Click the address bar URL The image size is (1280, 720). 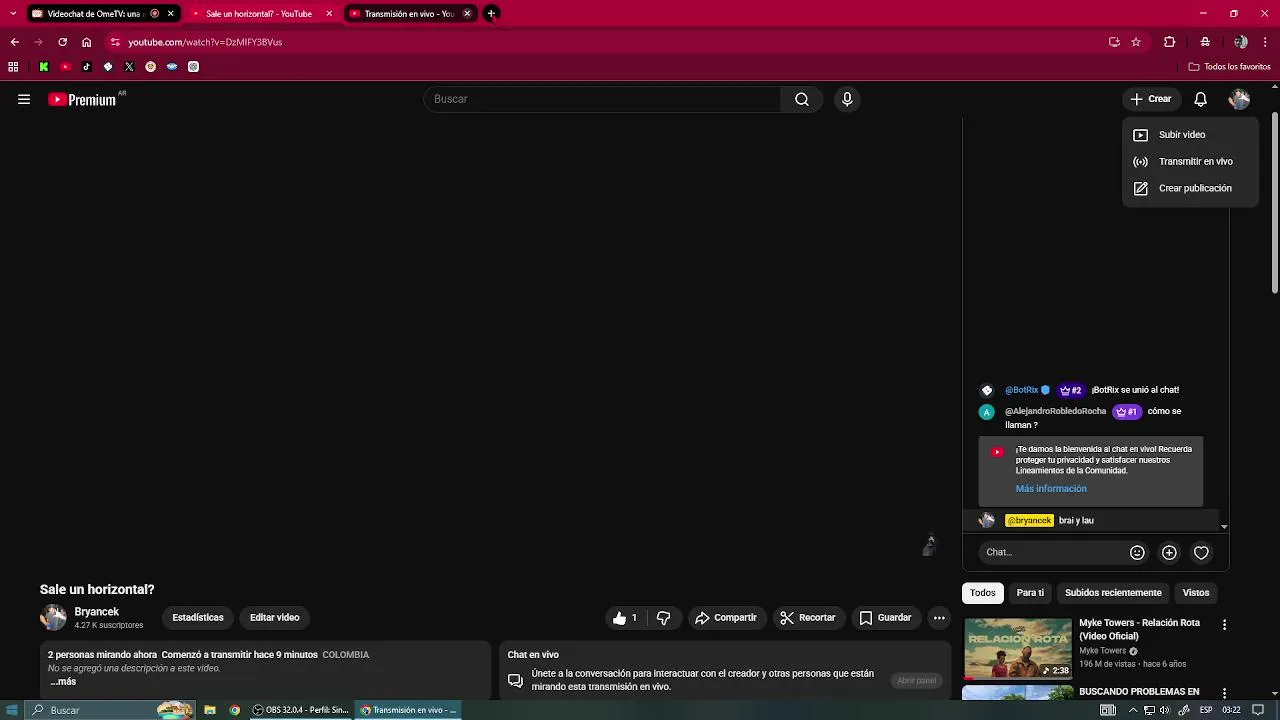(x=205, y=42)
